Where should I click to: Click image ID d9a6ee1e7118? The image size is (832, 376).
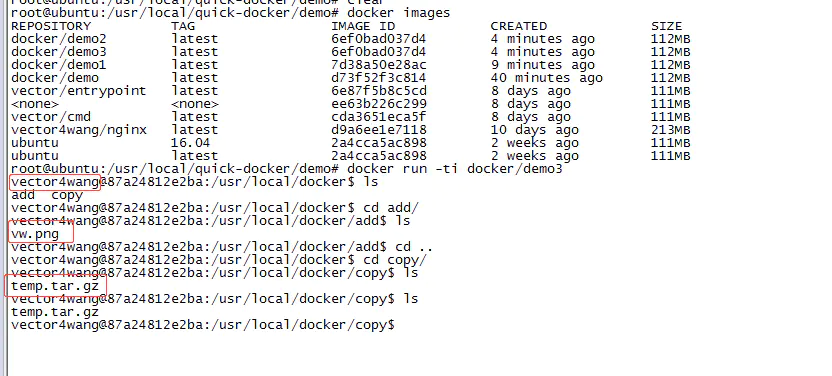[378, 130]
